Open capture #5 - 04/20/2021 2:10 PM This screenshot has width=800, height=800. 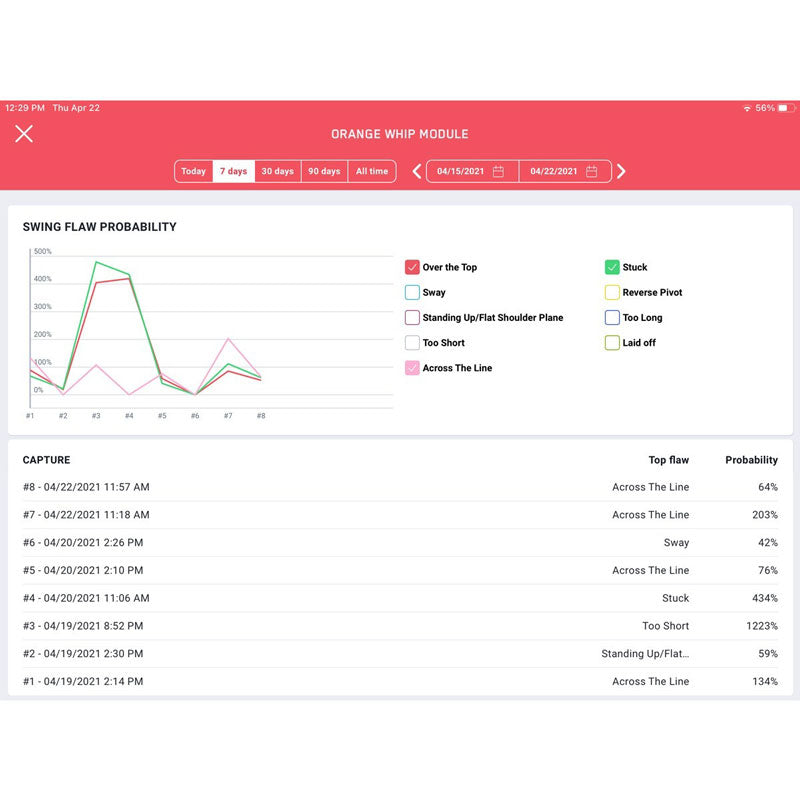400,570
